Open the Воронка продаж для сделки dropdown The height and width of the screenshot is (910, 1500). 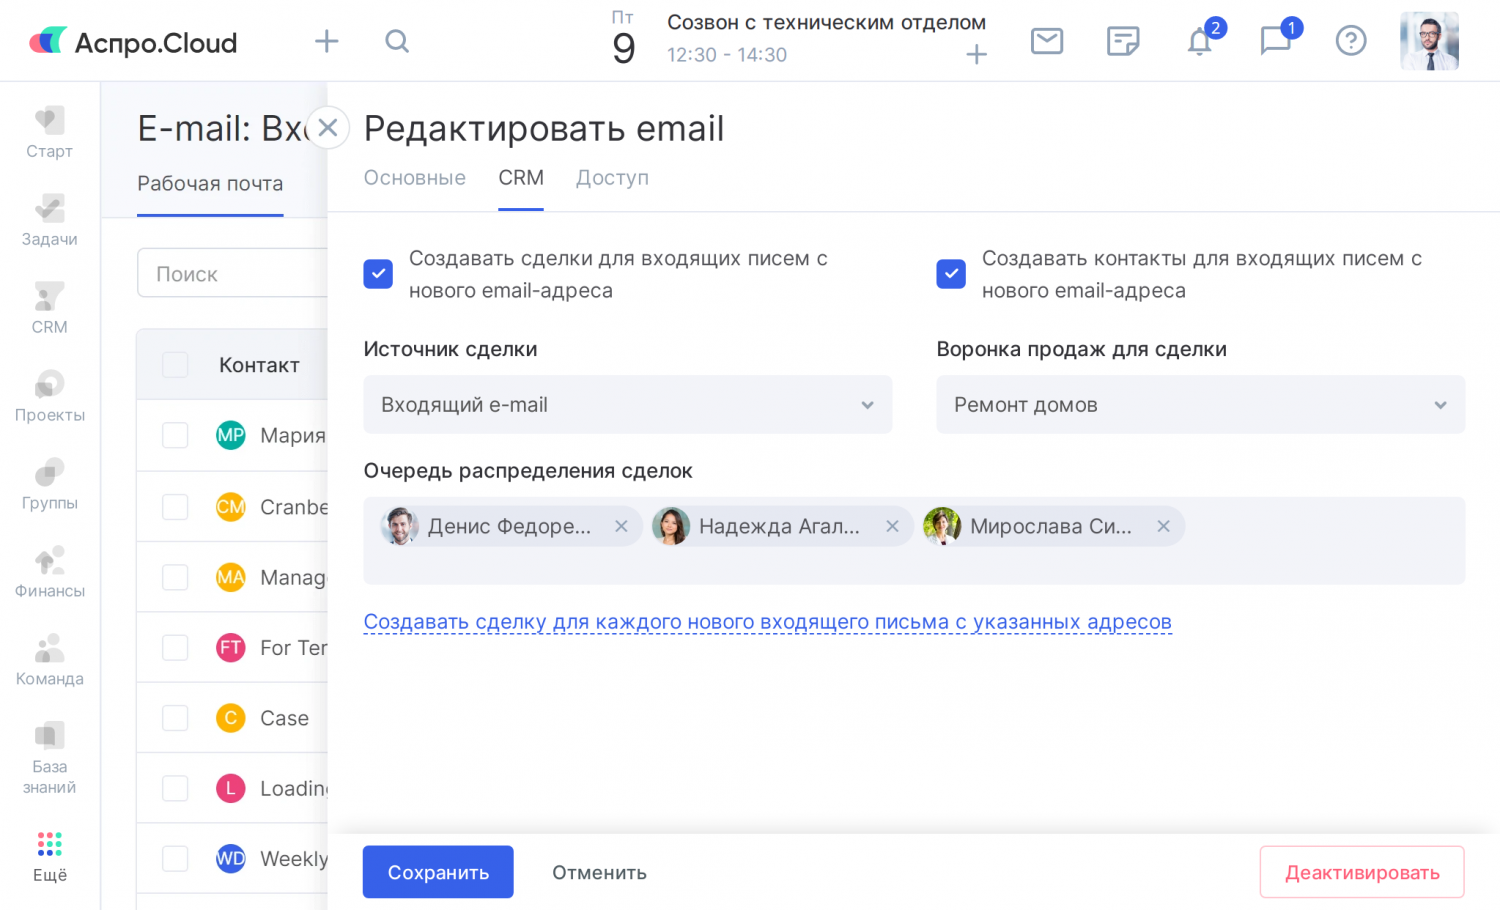(x=1200, y=405)
